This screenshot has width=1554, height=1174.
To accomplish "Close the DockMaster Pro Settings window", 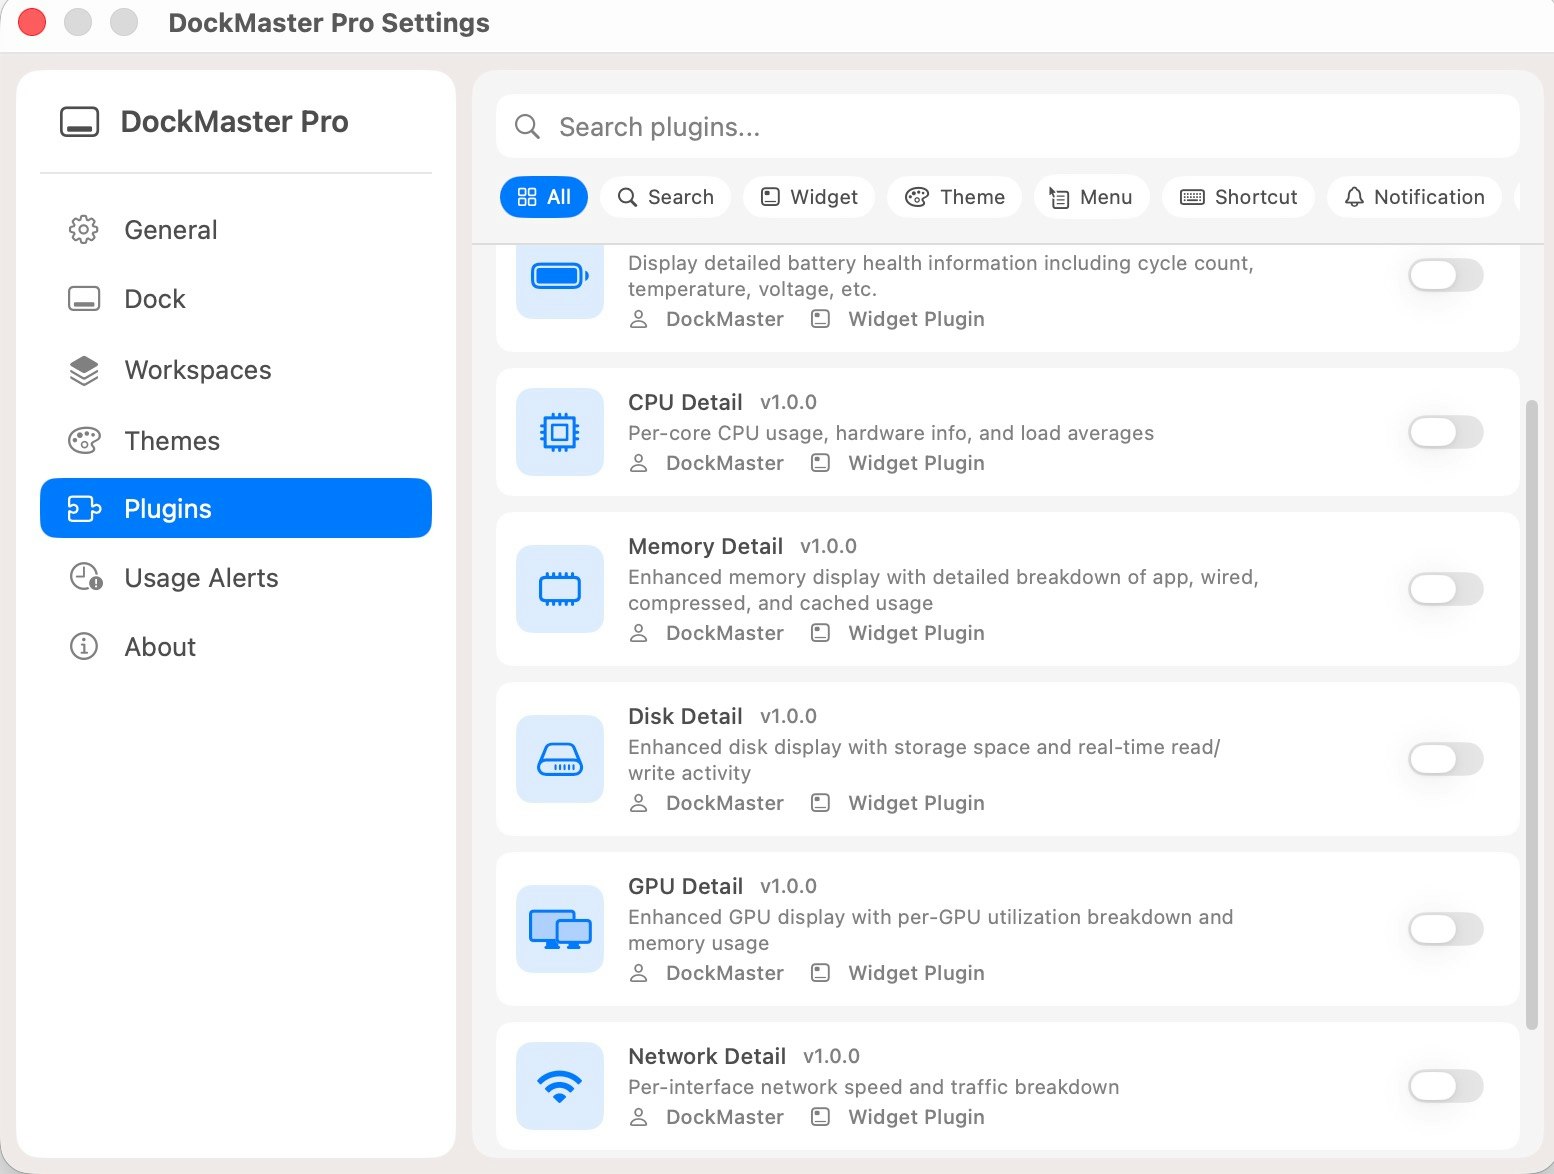I will point(32,22).
